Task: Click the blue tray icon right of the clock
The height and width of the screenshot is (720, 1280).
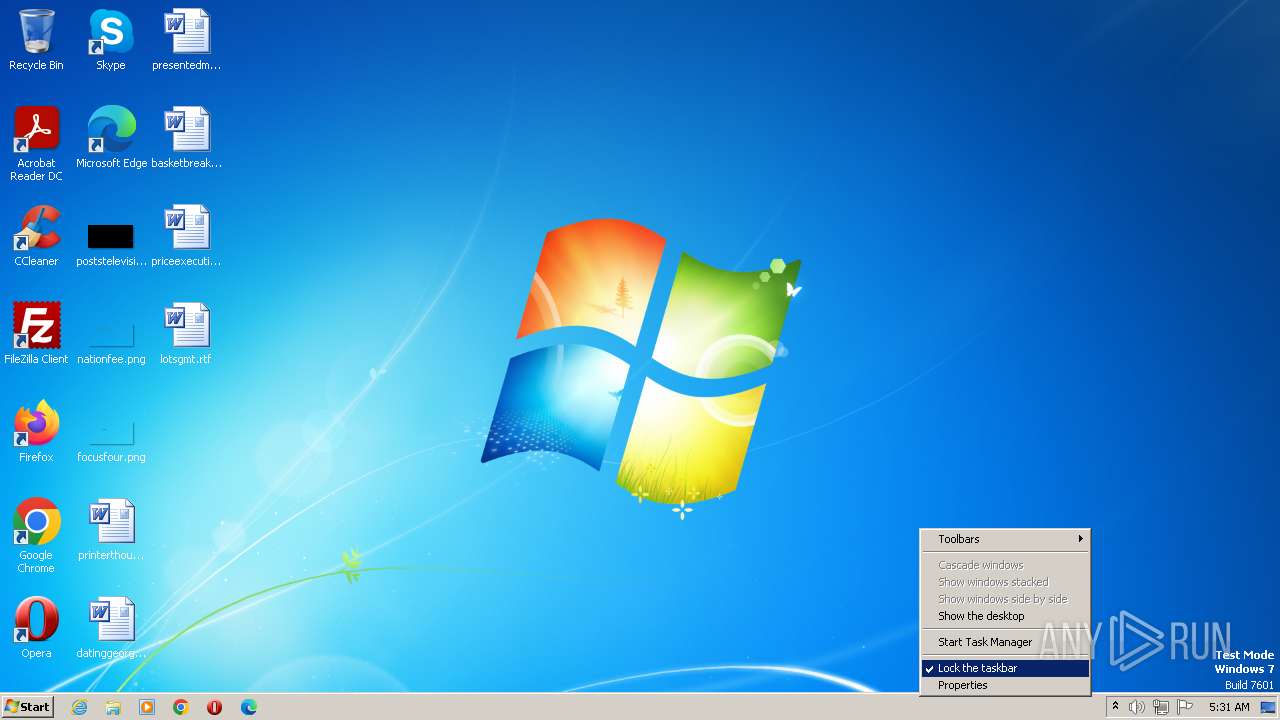Action: [x=1268, y=707]
